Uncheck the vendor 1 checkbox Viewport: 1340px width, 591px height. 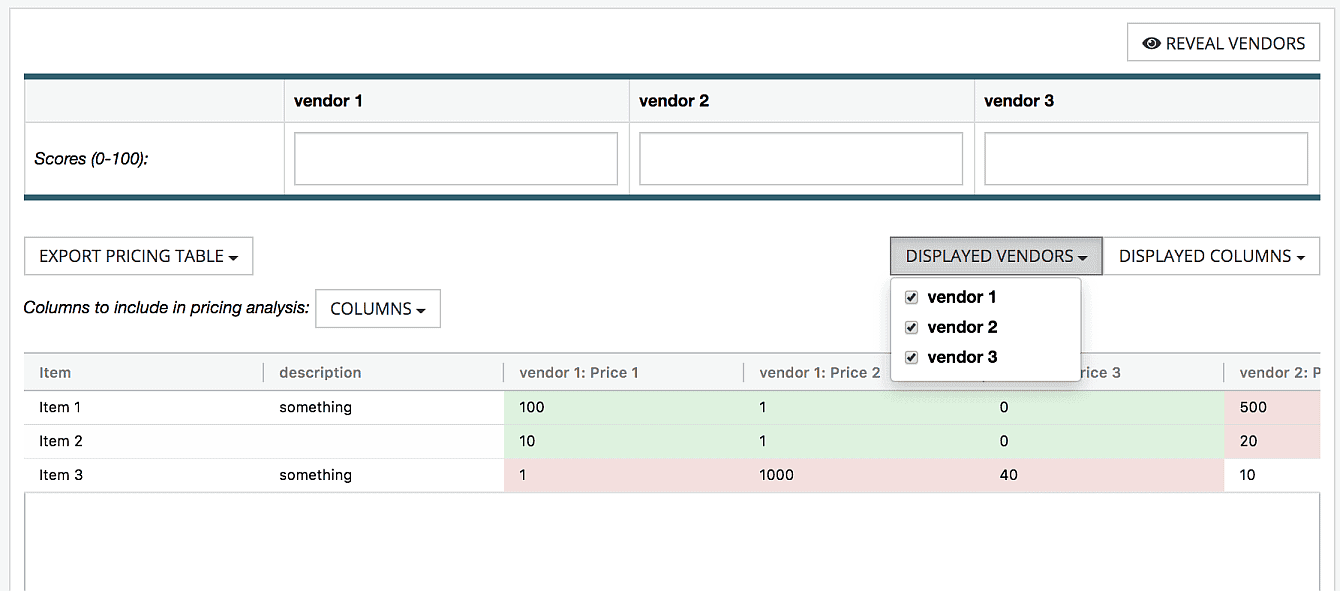pos(911,297)
